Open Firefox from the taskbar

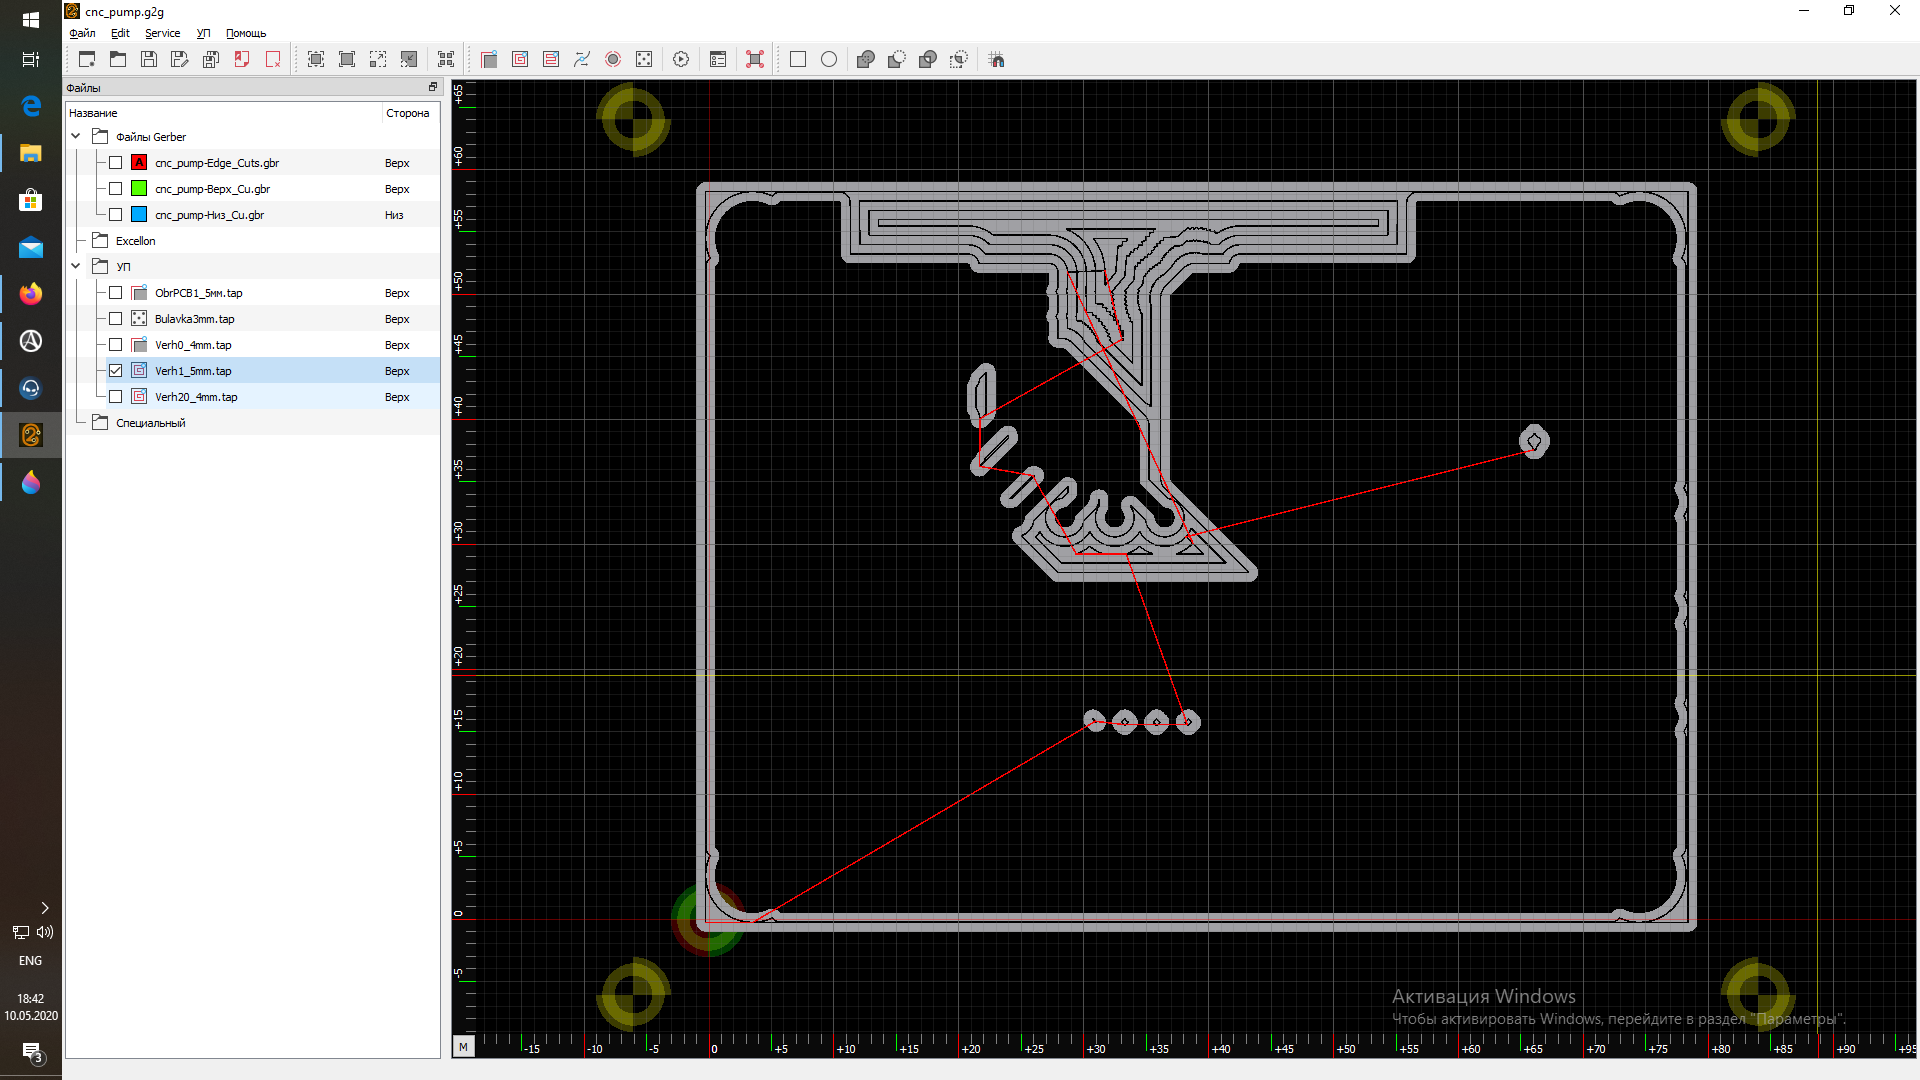31,294
